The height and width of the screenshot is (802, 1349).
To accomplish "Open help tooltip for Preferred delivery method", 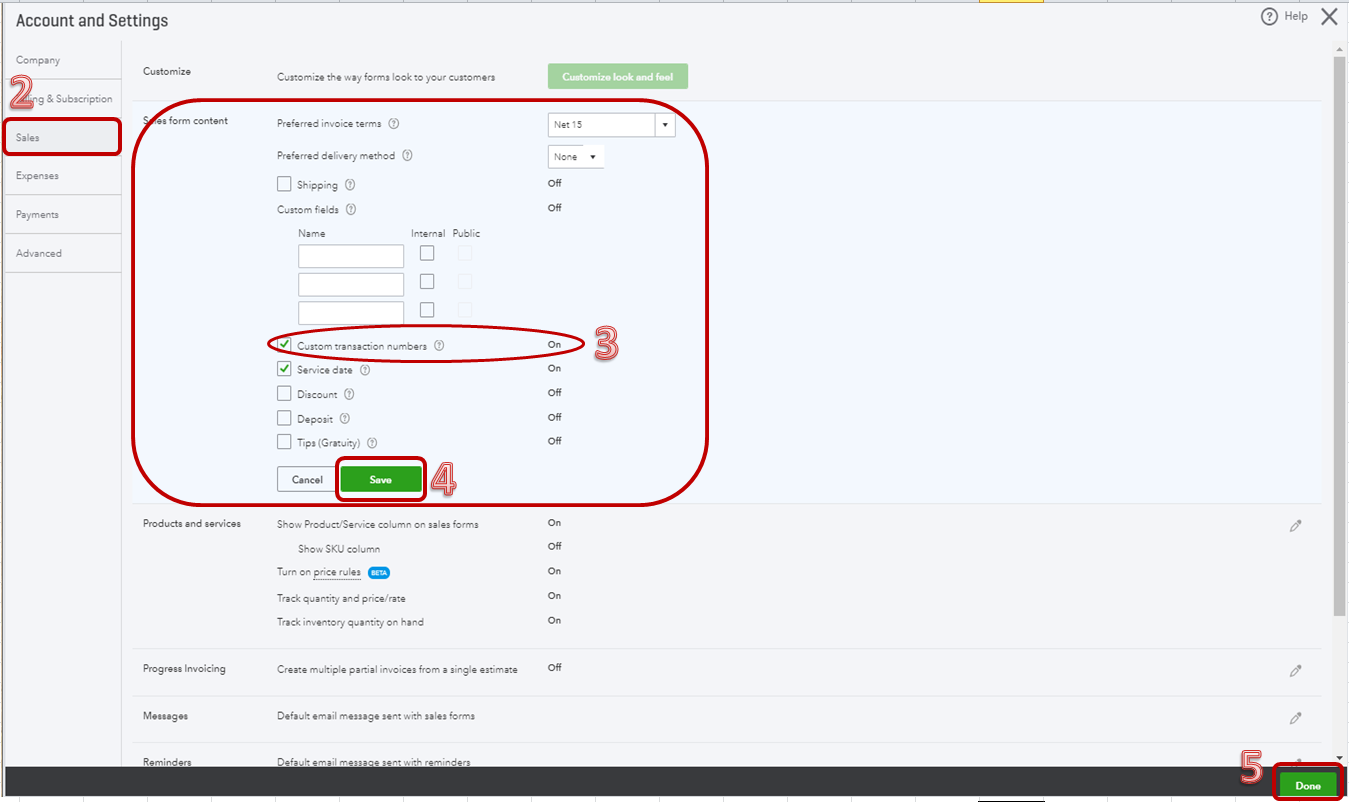I will (x=407, y=156).
